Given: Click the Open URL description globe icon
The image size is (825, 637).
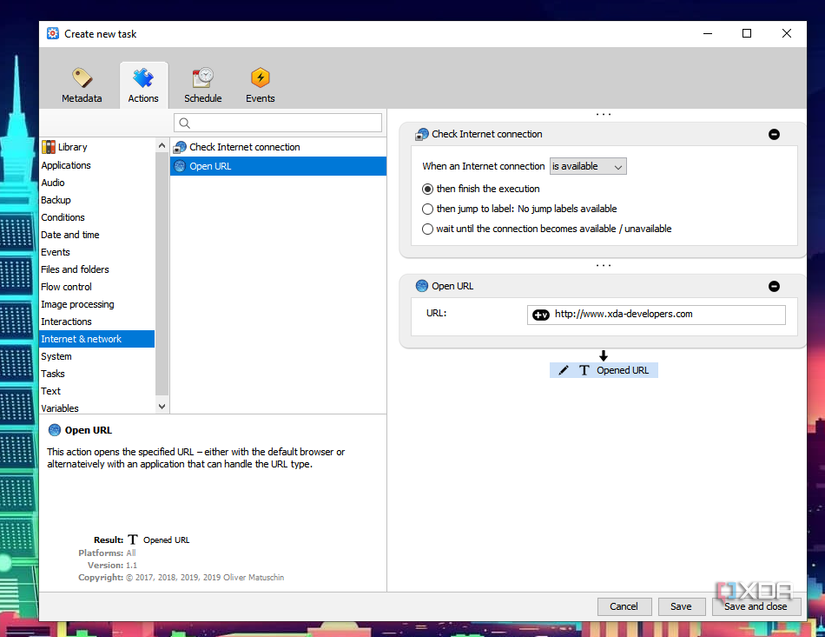Looking at the screenshot, I should click(x=54, y=430).
